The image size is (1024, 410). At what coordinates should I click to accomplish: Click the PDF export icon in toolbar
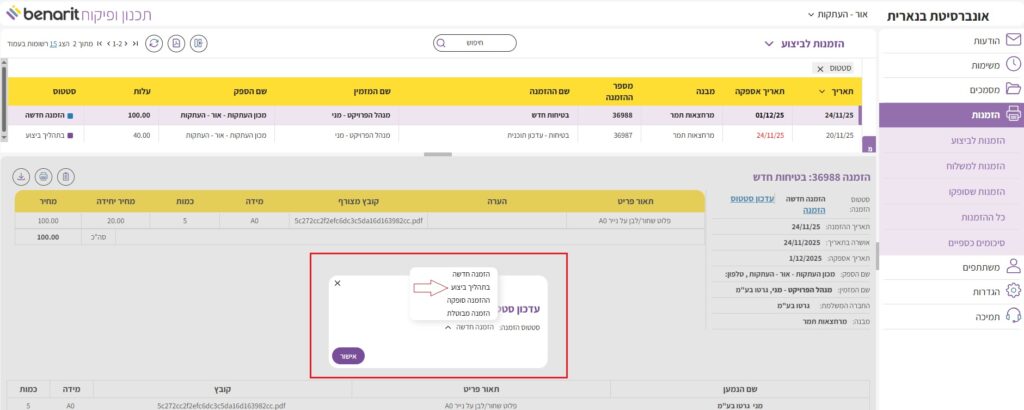176,43
